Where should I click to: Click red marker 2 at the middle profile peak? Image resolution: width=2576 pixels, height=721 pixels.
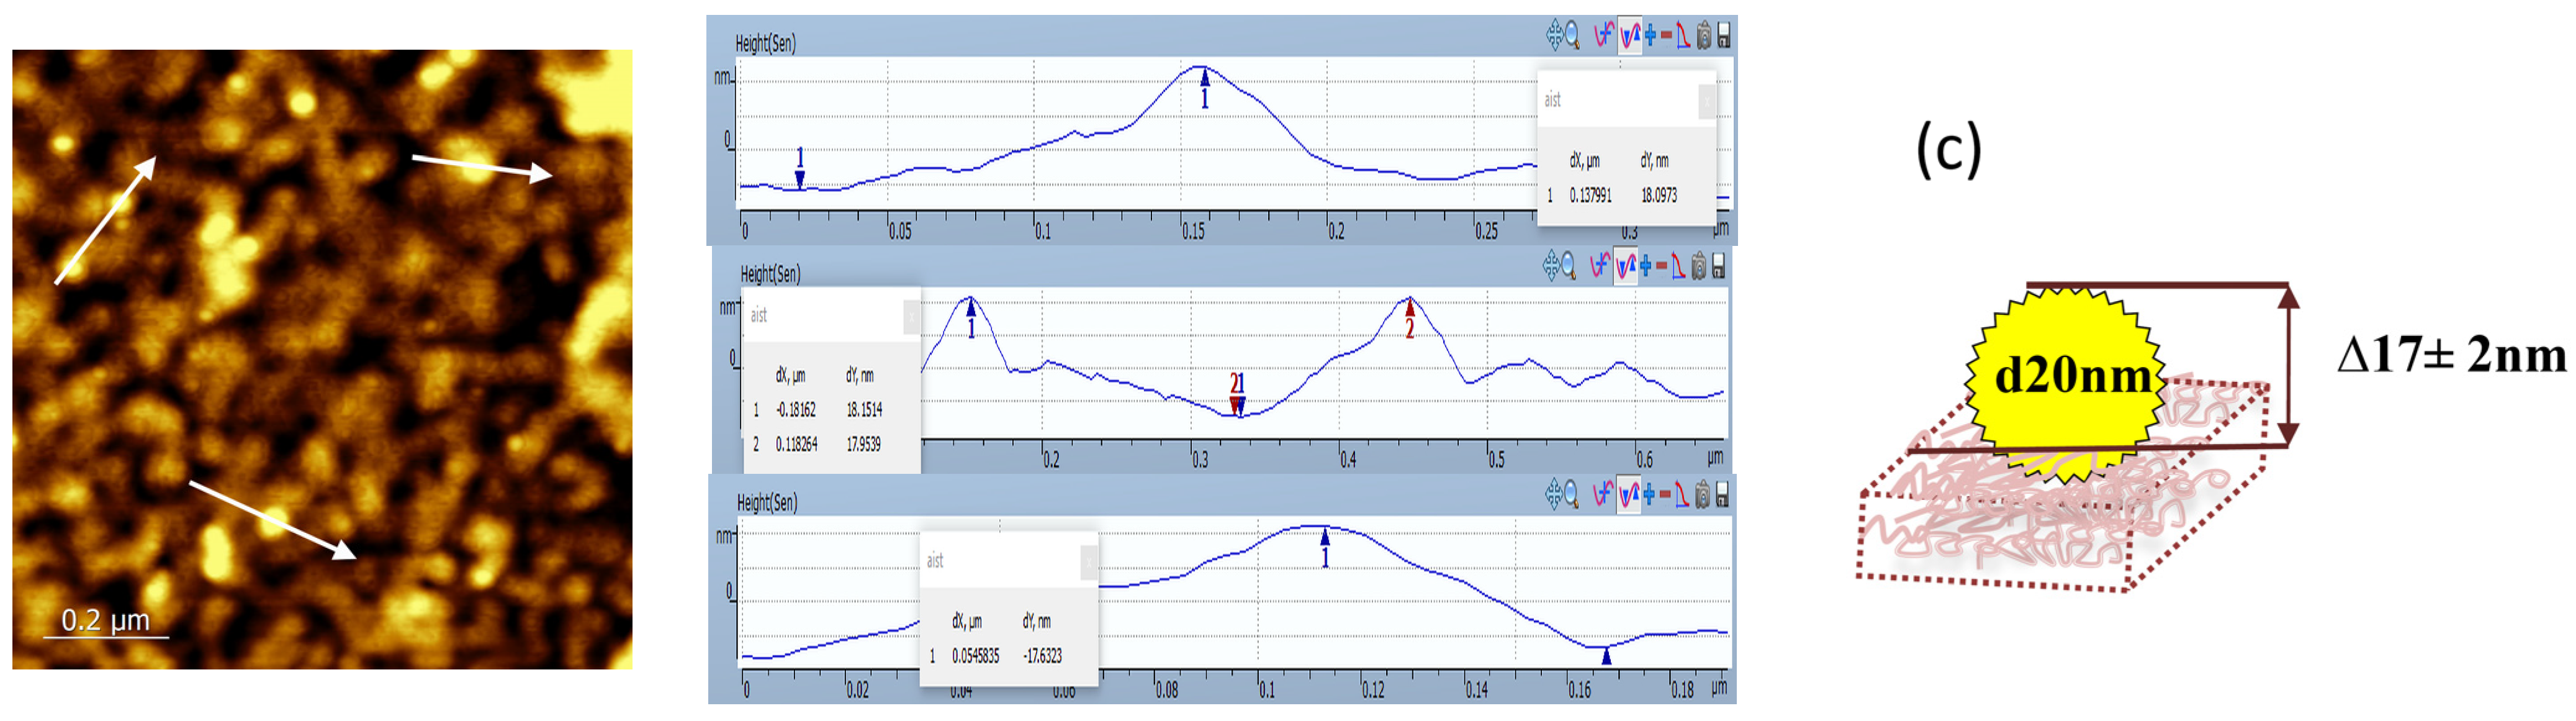point(1410,308)
